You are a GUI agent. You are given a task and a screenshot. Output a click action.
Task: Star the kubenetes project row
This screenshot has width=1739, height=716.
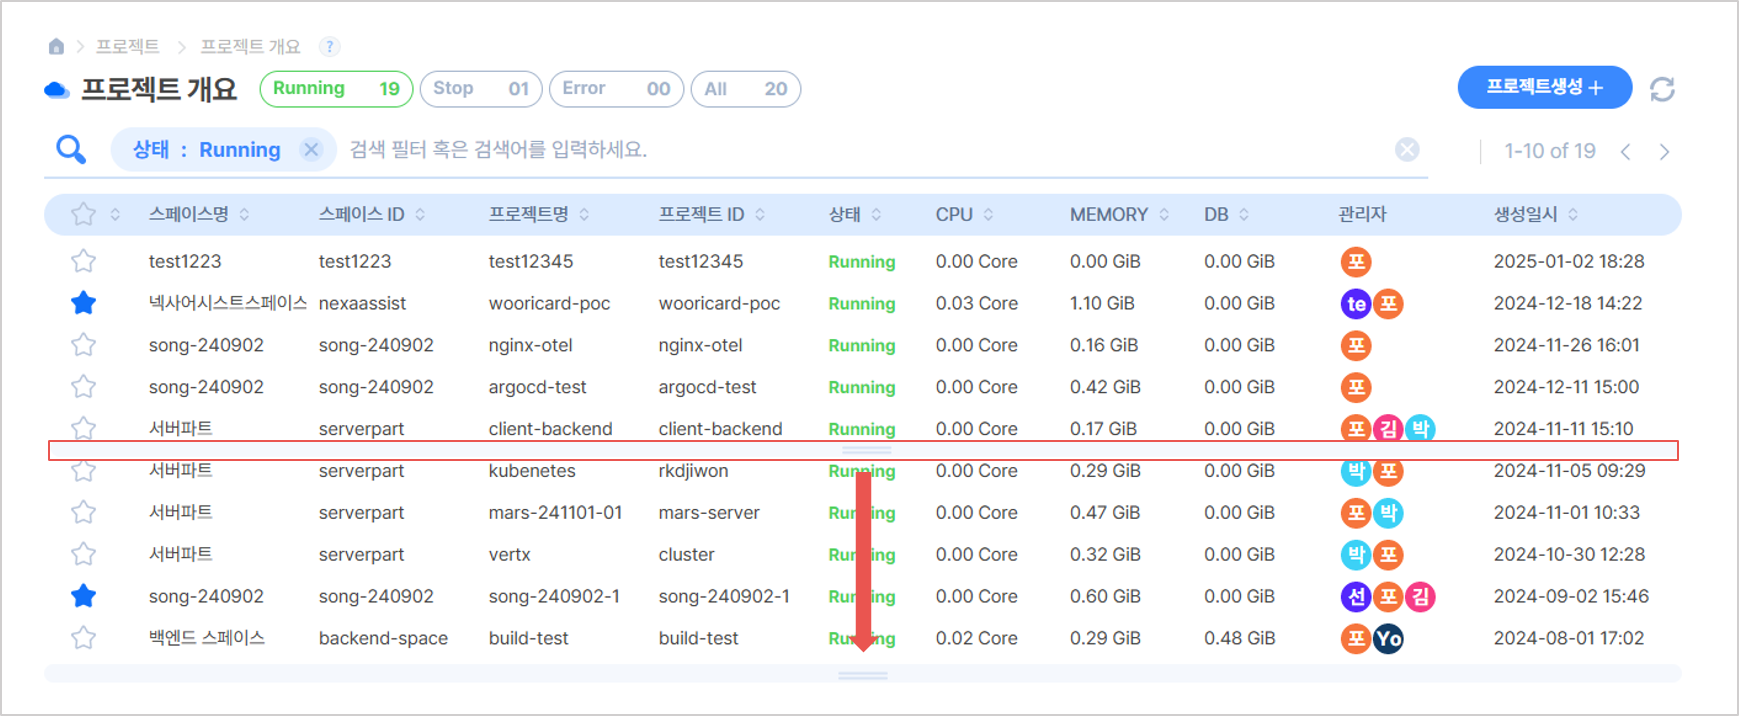point(83,471)
